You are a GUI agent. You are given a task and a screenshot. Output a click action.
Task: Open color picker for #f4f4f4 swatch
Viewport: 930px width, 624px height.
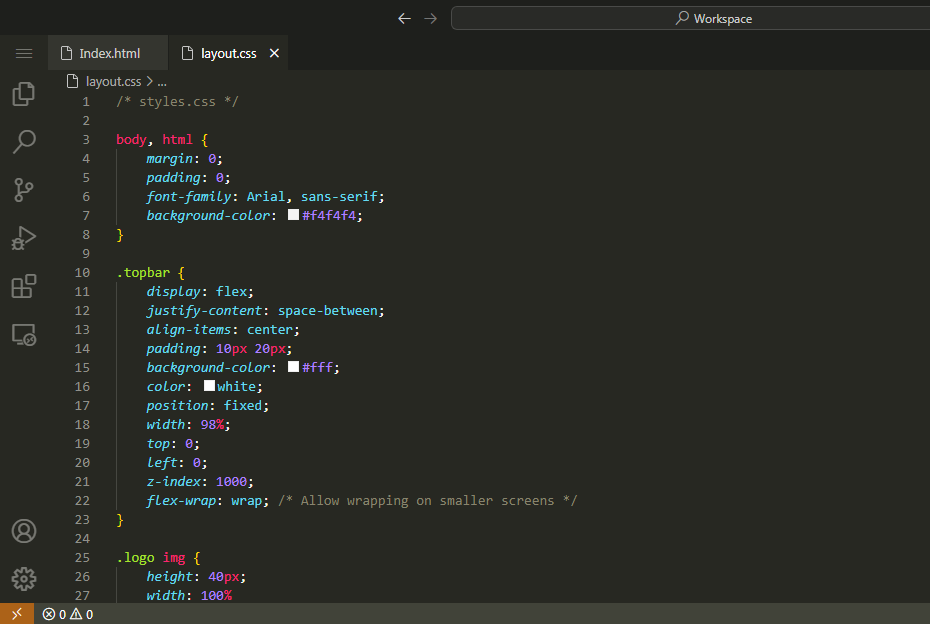point(293,215)
